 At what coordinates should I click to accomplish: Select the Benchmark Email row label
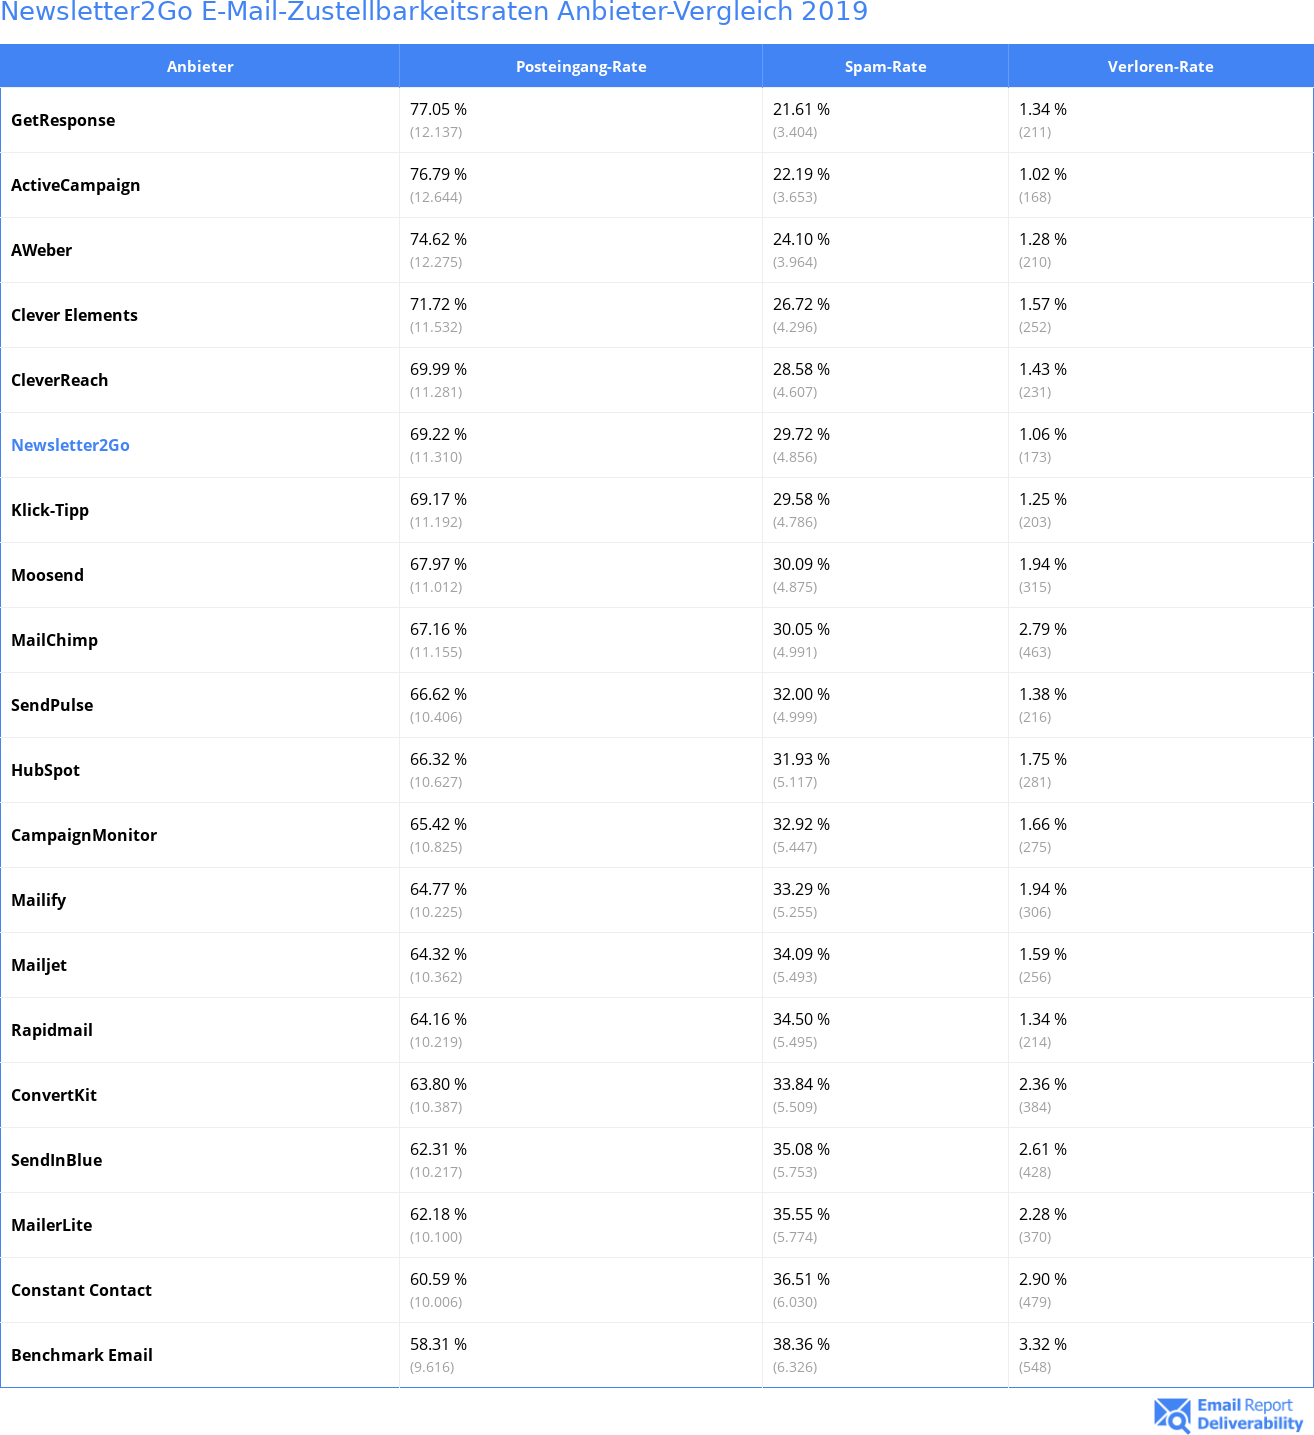(82, 1355)
